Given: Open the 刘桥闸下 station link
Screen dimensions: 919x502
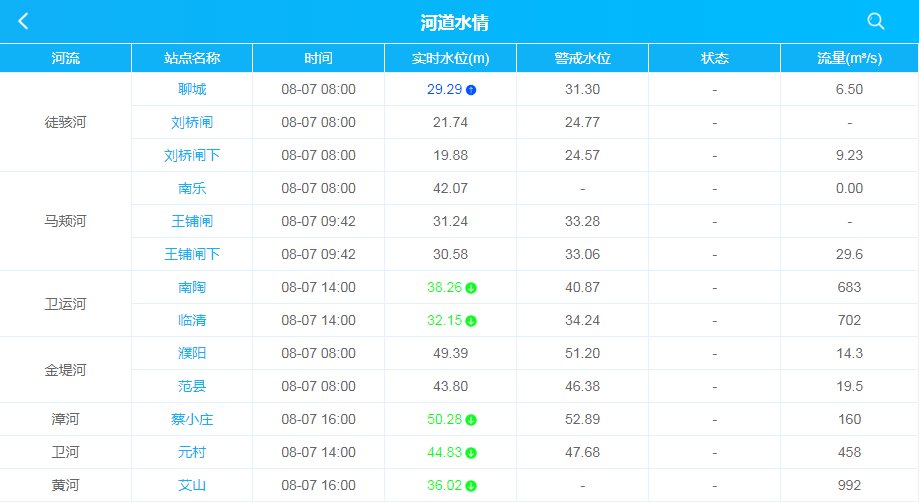Looking at the screenshot, I should point(192,155).
